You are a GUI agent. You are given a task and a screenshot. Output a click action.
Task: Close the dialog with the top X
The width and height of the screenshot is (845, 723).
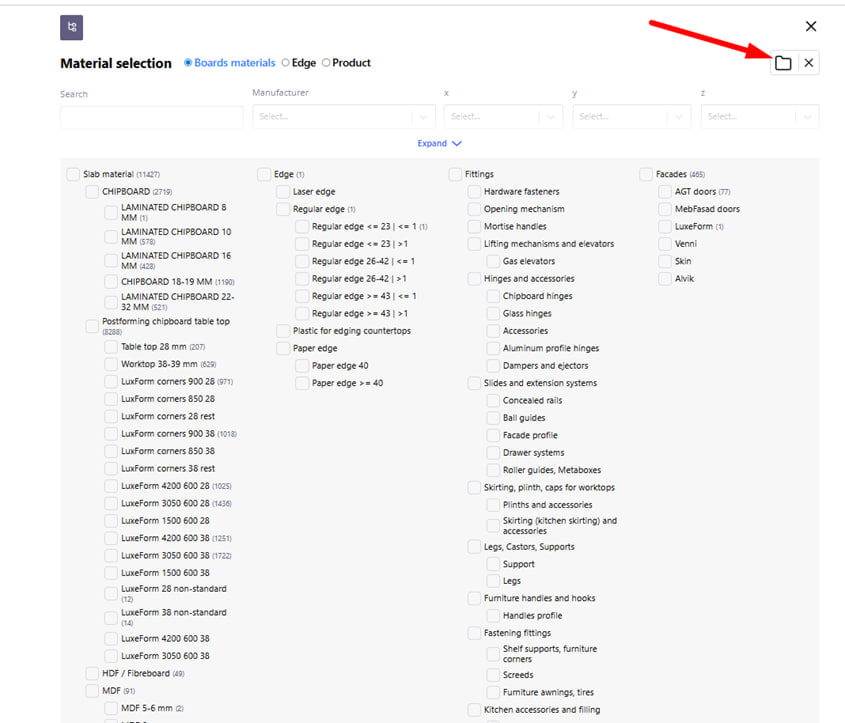[811, 26]
